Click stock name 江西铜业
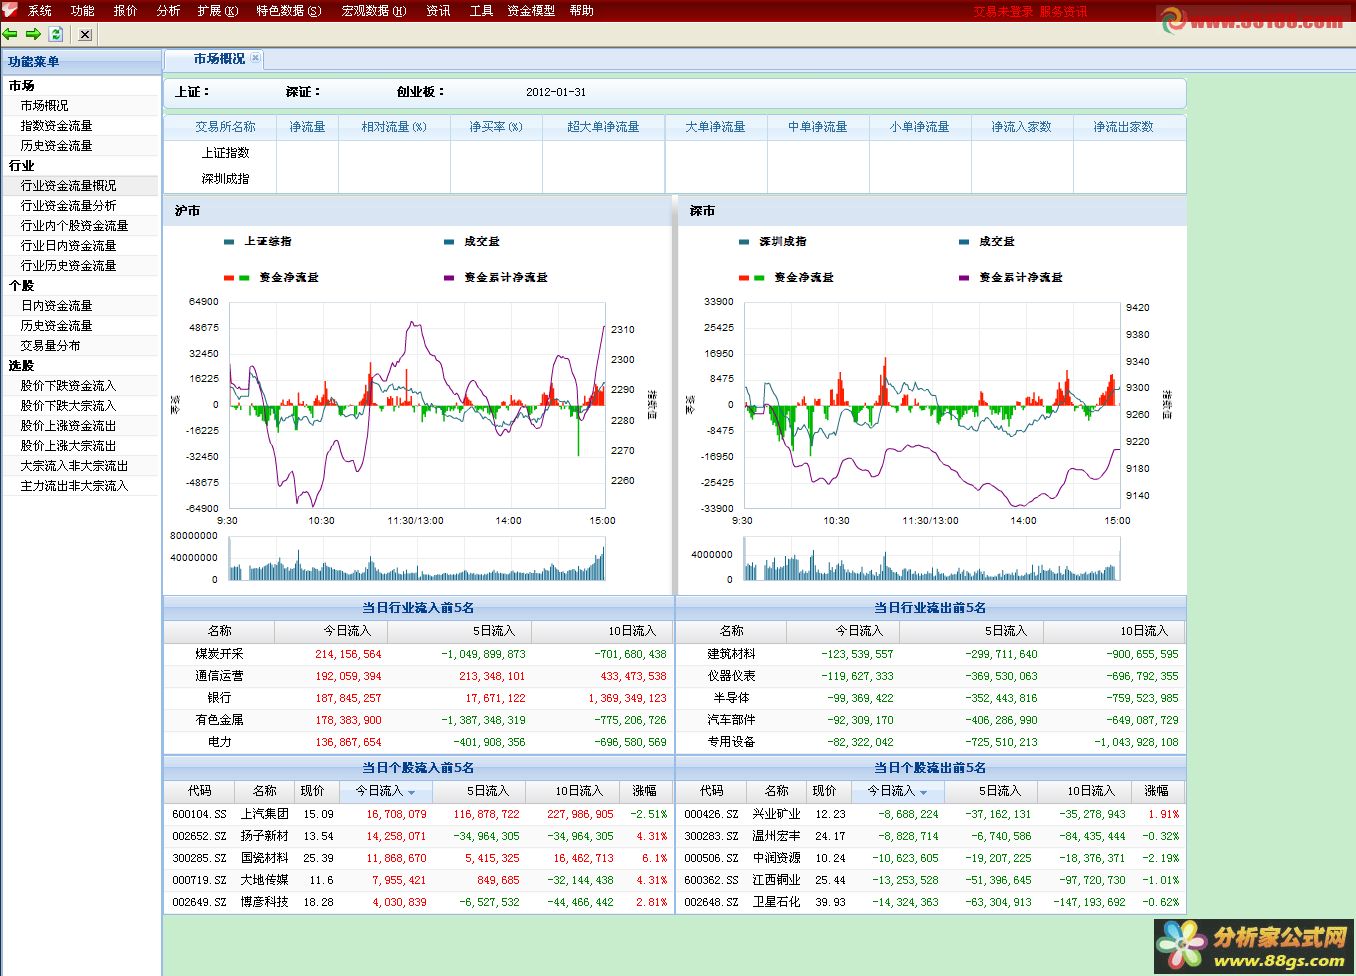Image resolution: width=1356 pixels, height=976 pixels. pyautogui.click(x=776, y=880)
